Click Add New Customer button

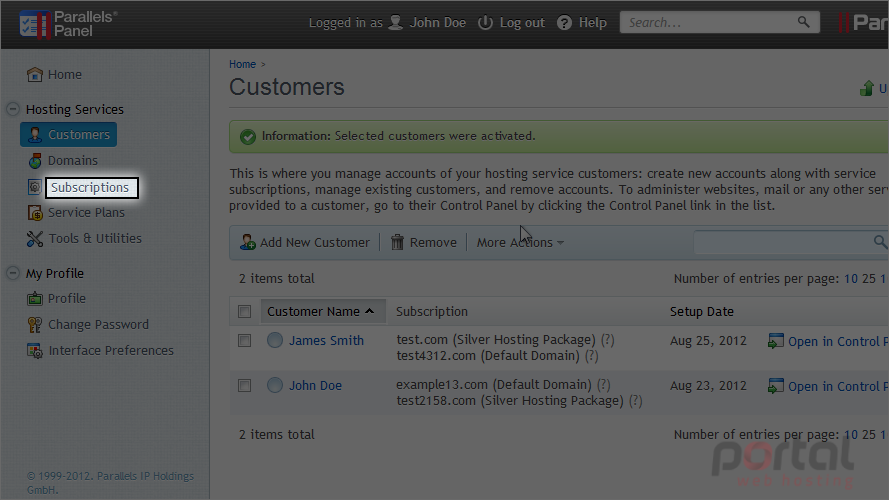tap(305, 243)
